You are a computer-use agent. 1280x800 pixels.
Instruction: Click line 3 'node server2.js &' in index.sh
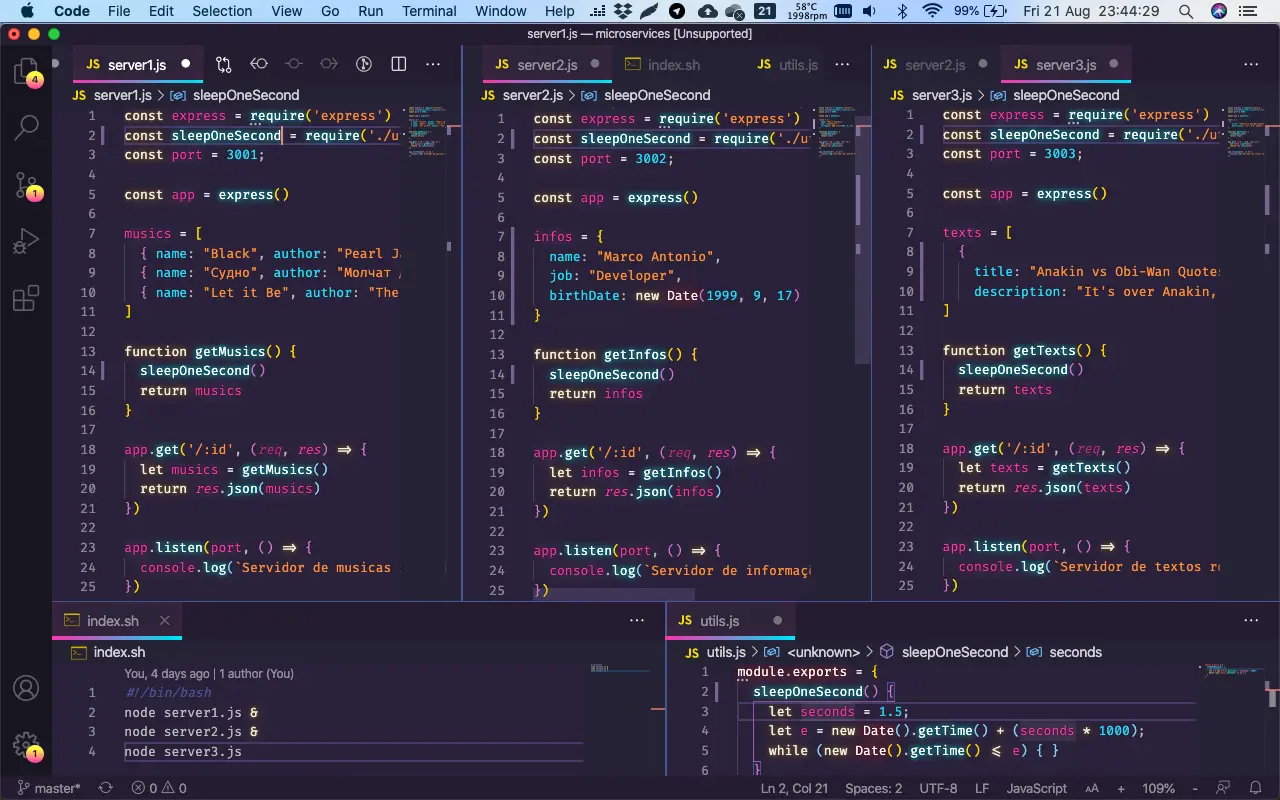(191, 732)
